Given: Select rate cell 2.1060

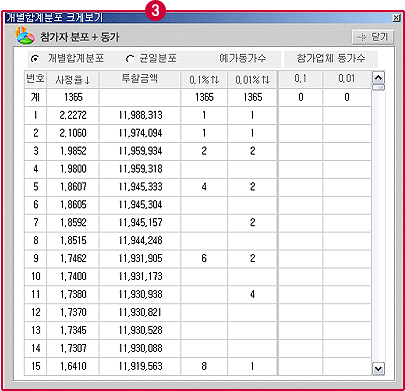Looking at the screenshot, I should point(73,133).
